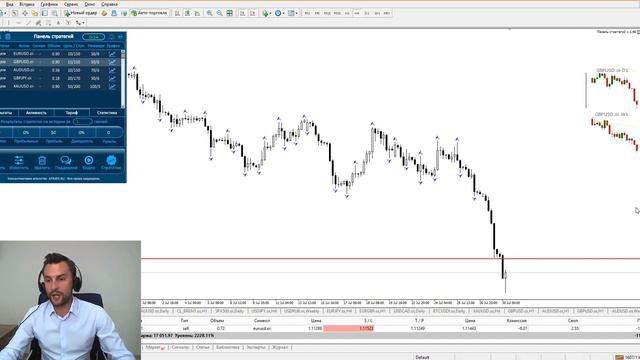Screen dimensions: 640x360
Task: Click the red highlighted S/L cell of order
Action: [349, 328]
